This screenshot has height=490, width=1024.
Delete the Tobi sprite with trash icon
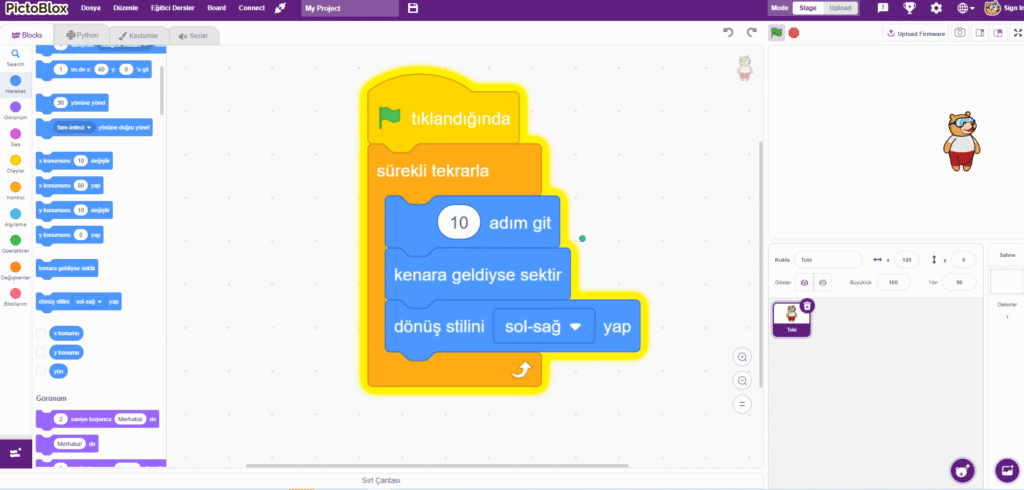[x=808, y=306]
